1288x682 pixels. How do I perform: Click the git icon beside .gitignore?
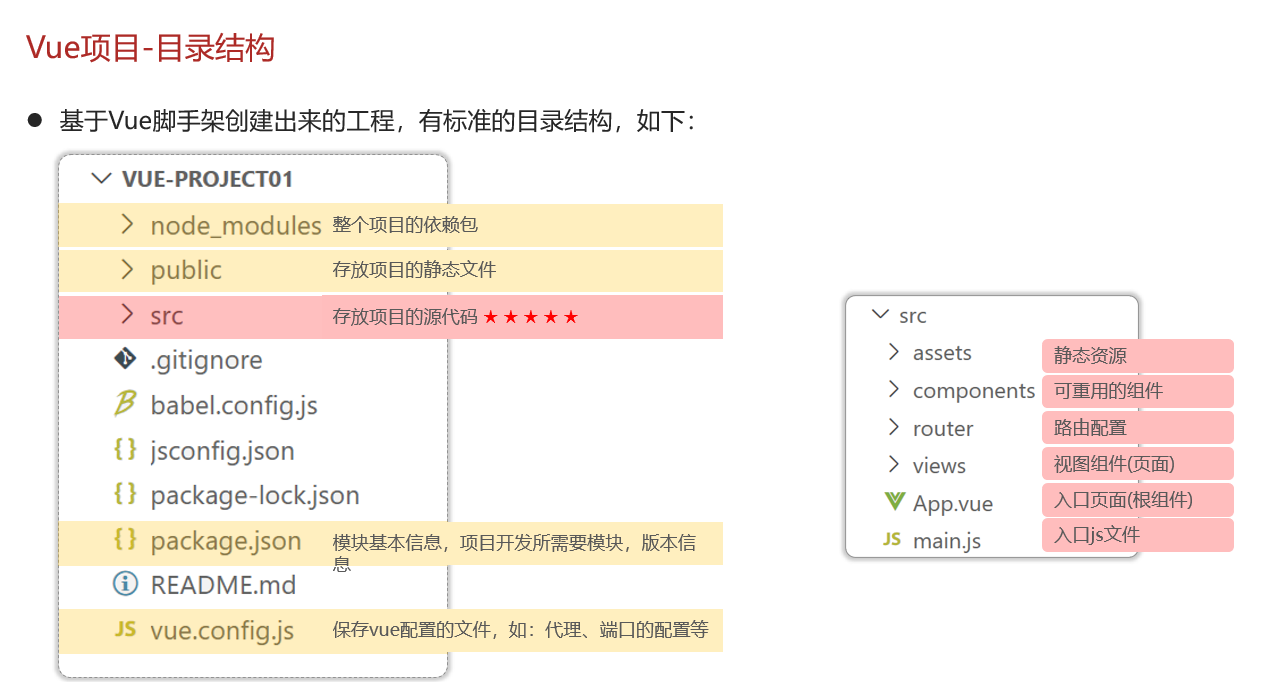click(x=125, y=359)
